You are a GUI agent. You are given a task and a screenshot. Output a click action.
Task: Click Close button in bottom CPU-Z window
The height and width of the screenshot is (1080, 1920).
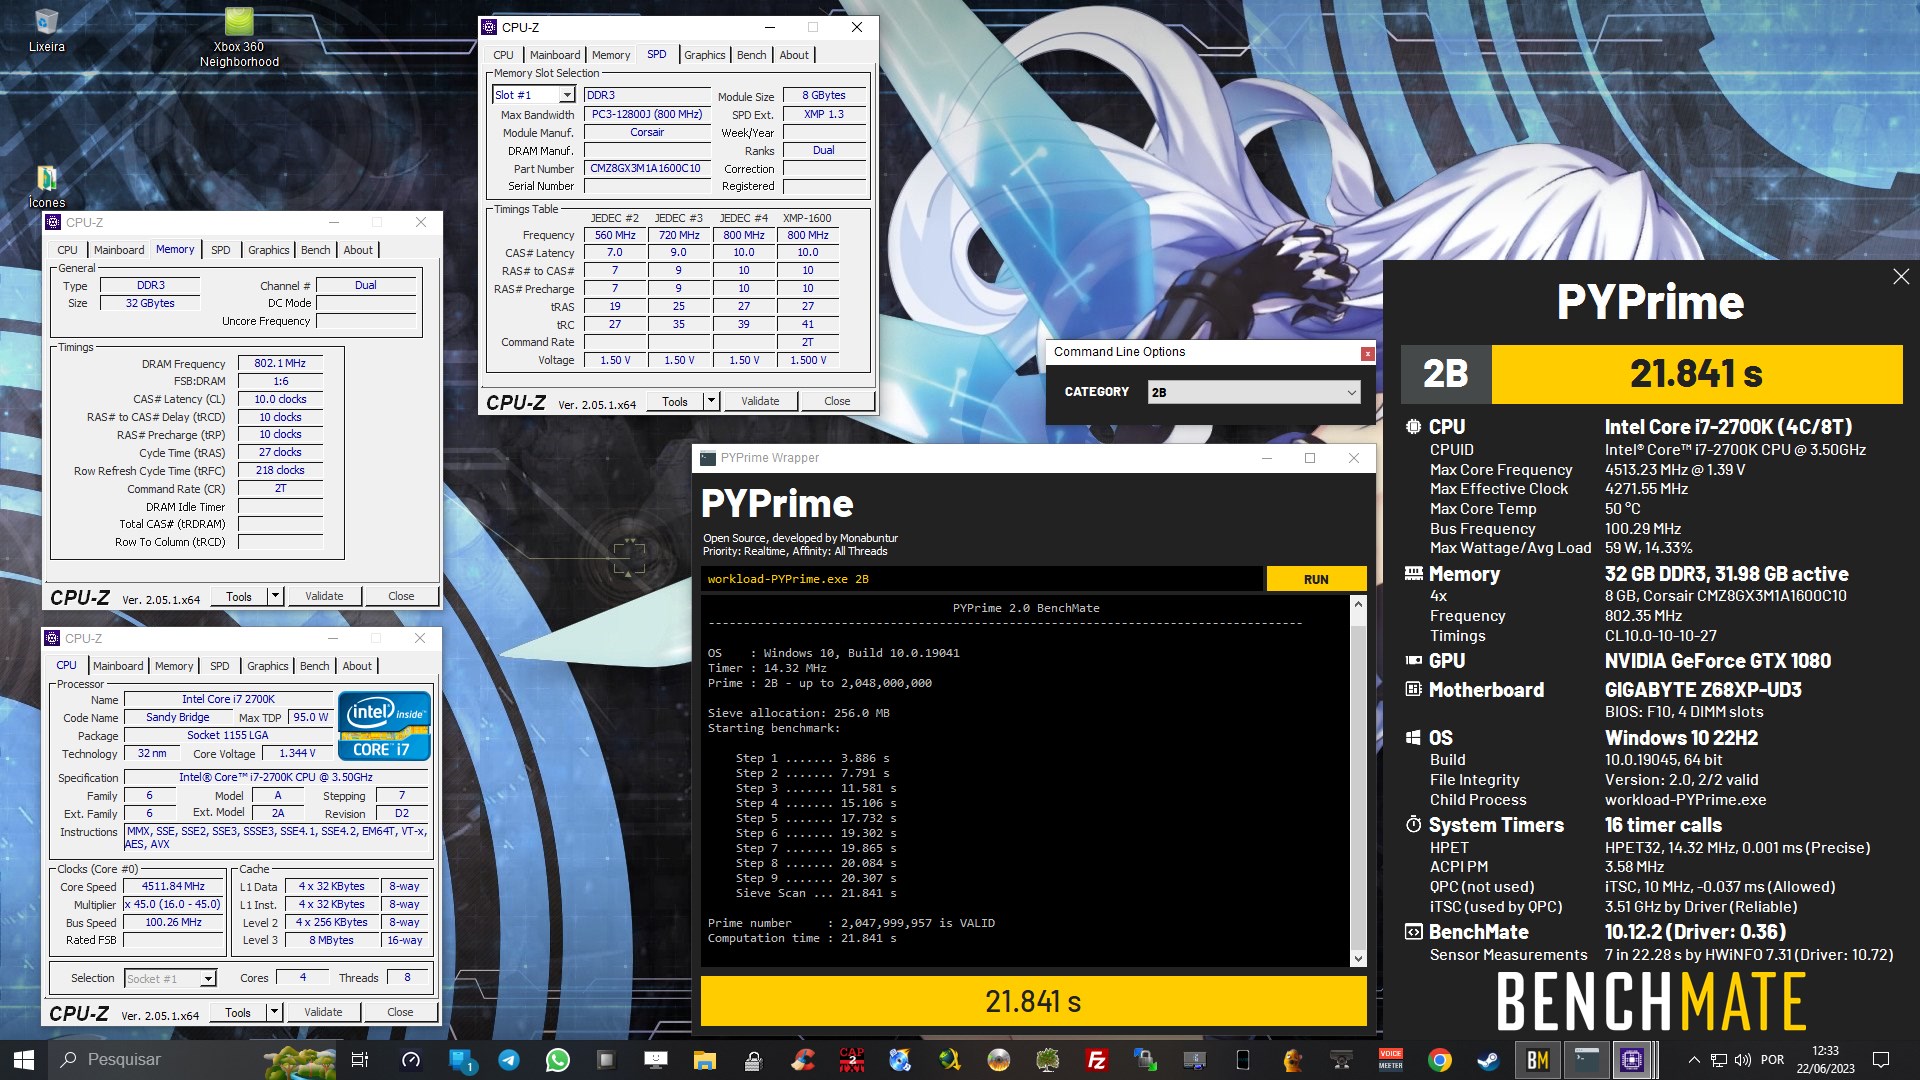click(400, 1012)
